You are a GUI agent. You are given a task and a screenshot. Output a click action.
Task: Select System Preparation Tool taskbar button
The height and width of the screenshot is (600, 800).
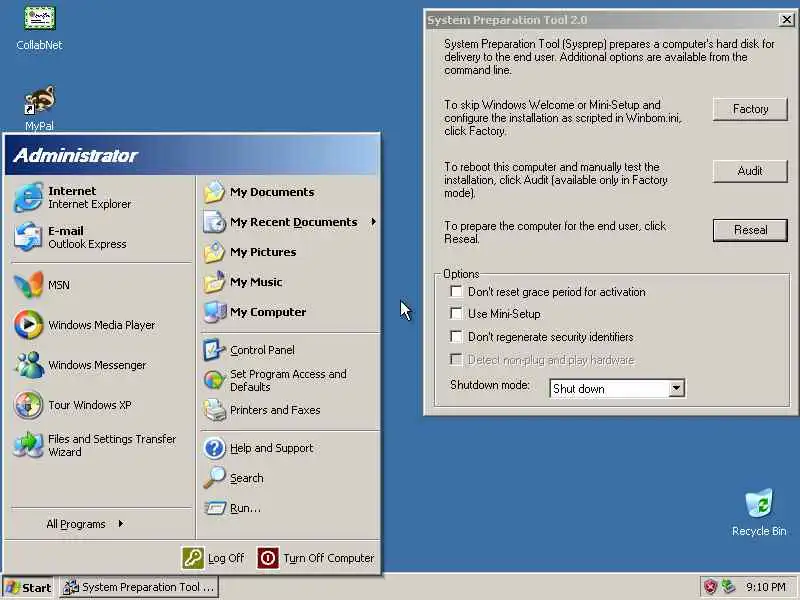pos(139,588)
